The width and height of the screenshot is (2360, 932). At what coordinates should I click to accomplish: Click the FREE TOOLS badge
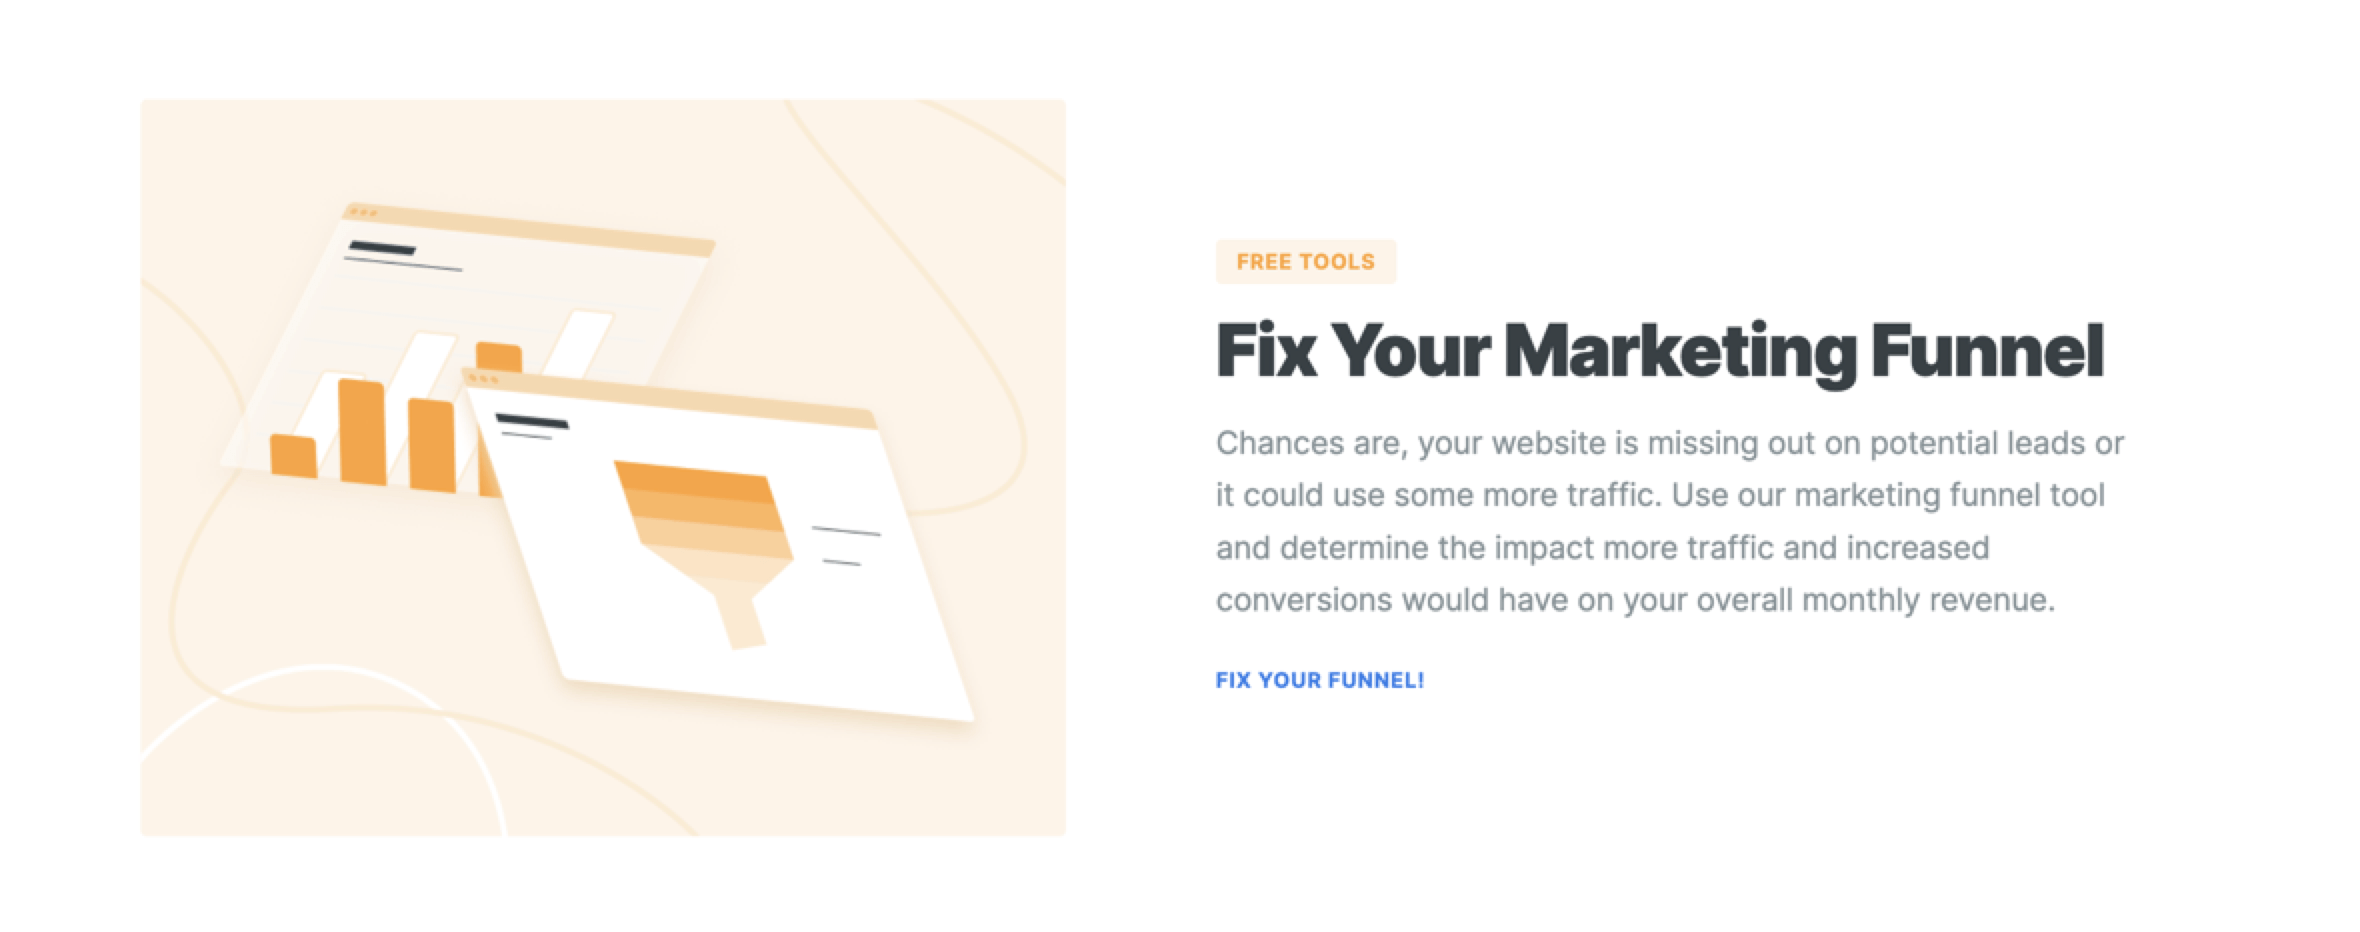(x=1305, y=262)
